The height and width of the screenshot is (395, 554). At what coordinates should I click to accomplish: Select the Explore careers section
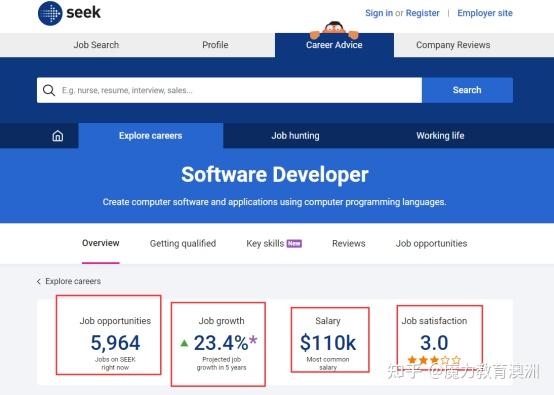tap(151, 136)
